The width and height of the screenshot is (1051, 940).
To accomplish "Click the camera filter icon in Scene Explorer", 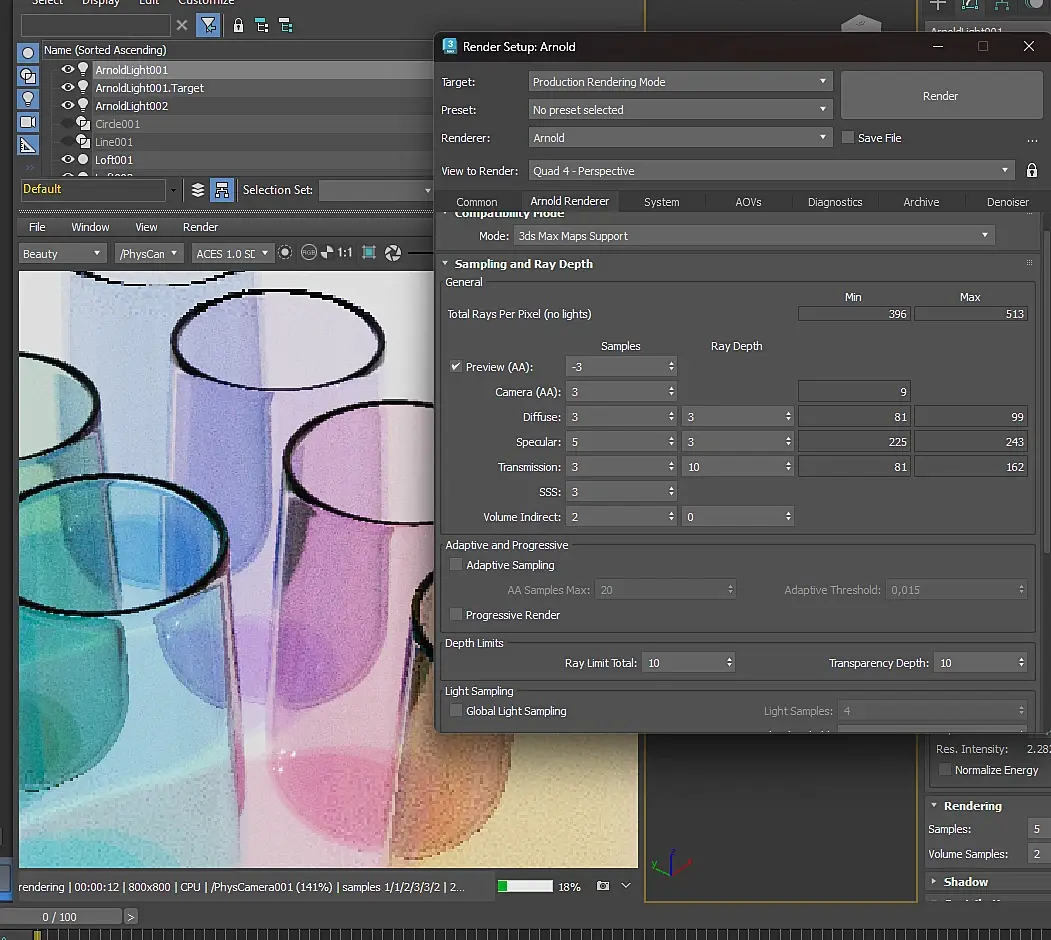I will 28,122.
